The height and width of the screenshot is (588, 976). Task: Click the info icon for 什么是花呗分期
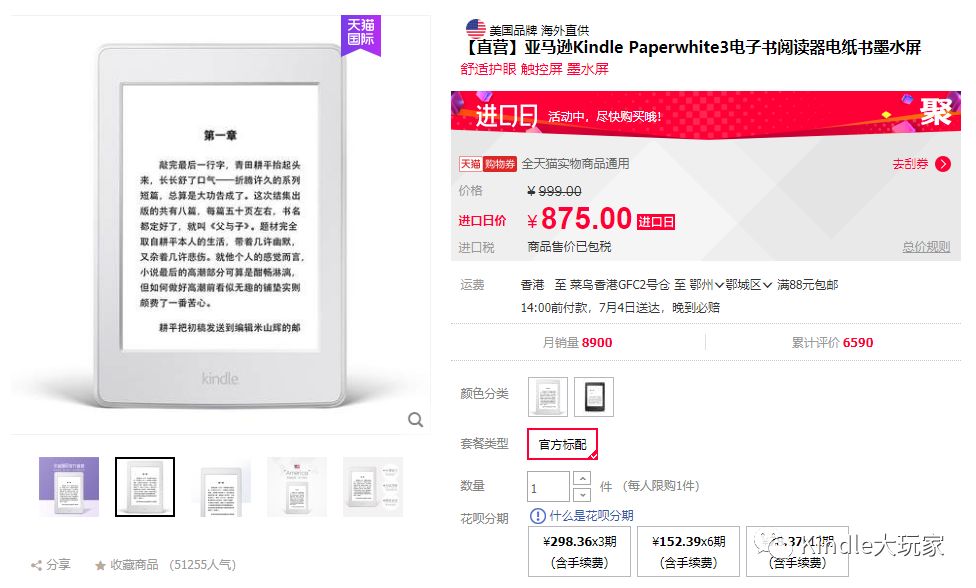pos(537,516)
